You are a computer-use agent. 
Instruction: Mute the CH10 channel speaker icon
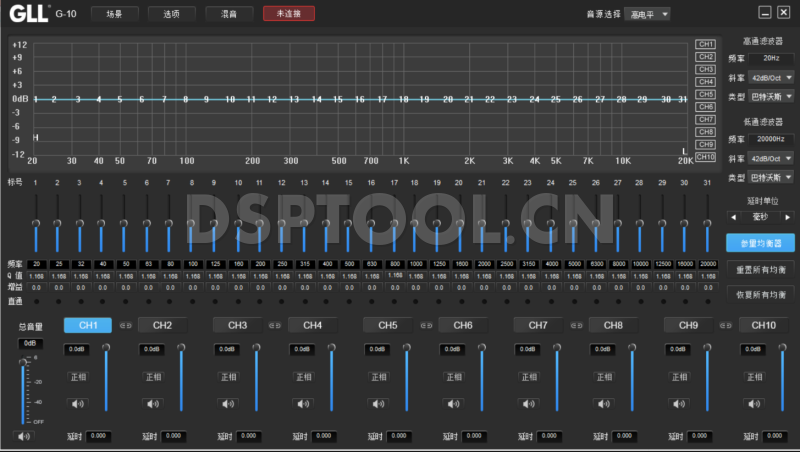(752, 403)
